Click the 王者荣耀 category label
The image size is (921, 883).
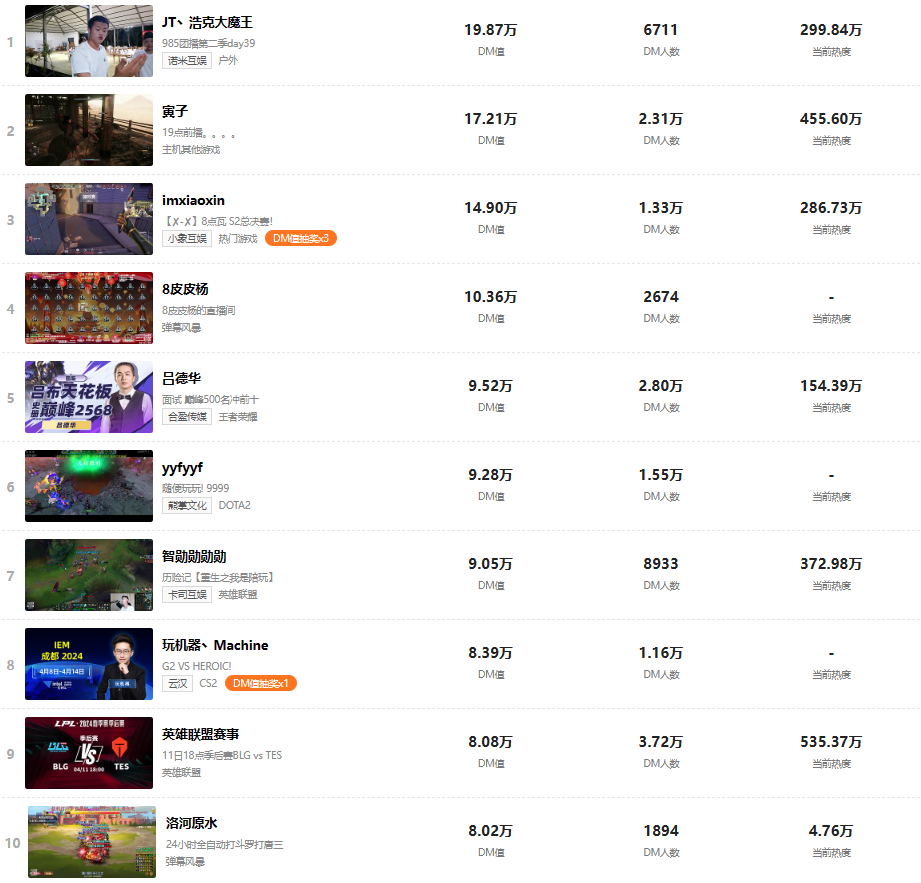pos(238,417)
